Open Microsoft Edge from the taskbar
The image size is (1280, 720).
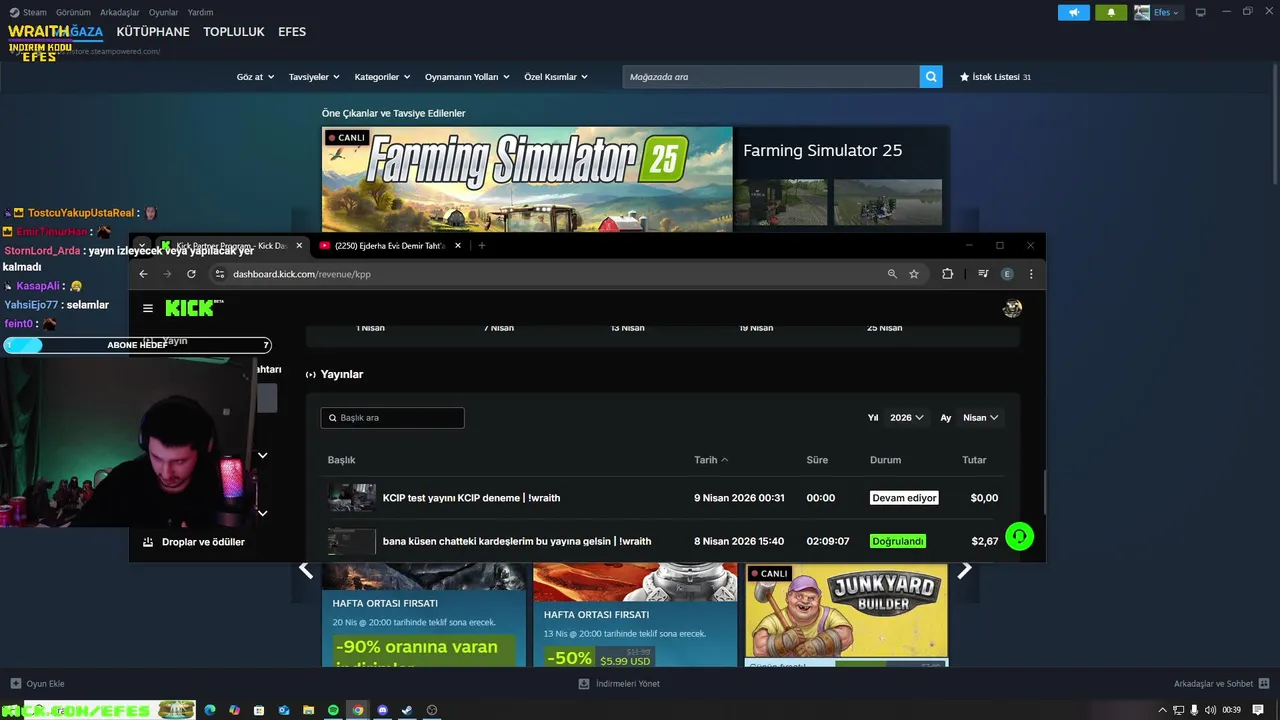click(210, 710)
